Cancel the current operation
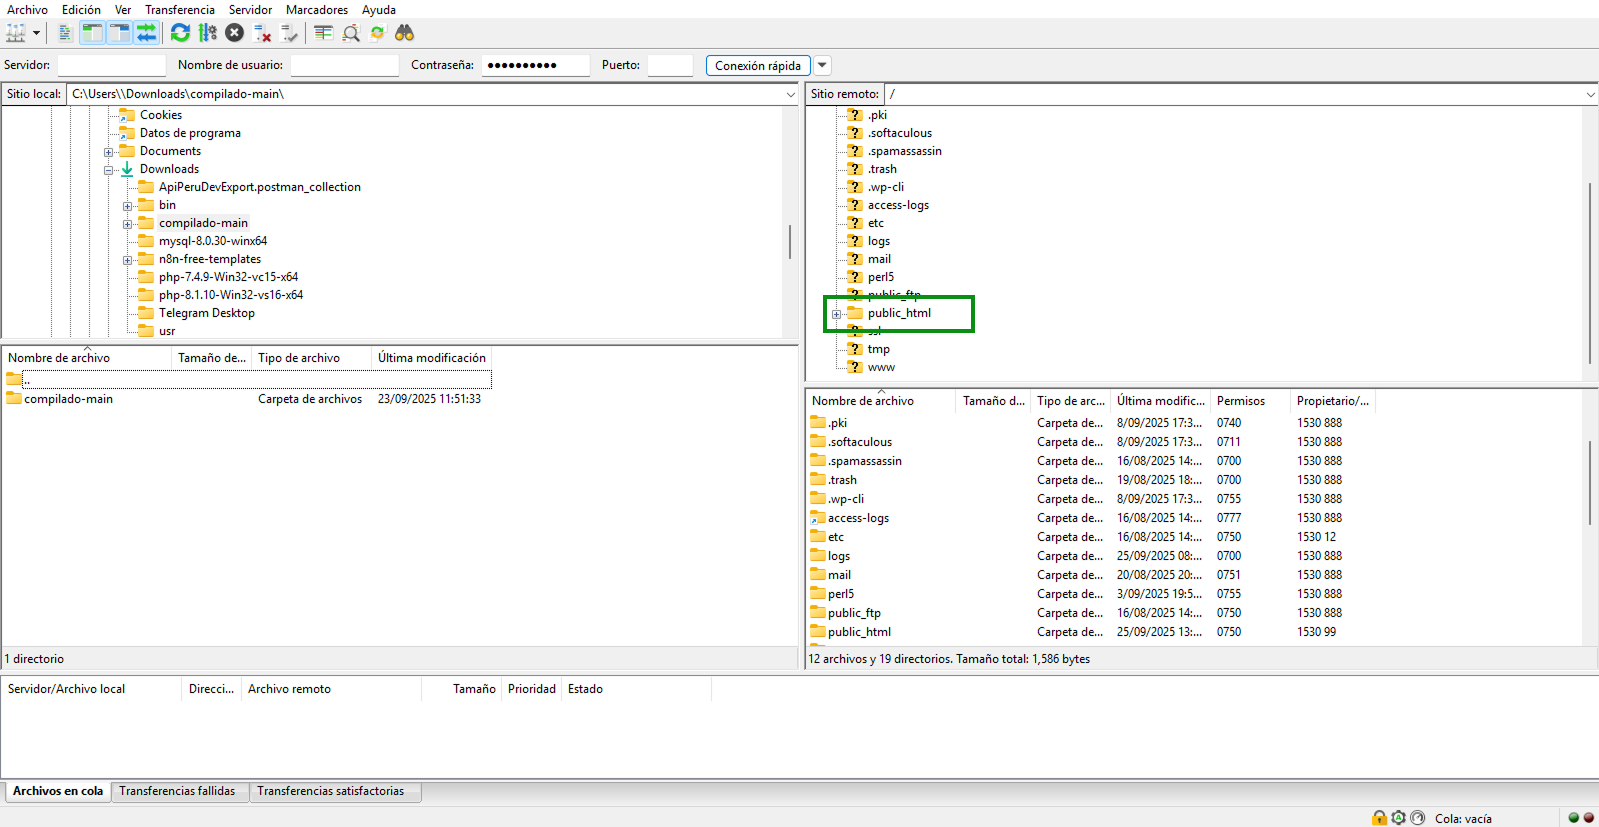This screenshot has height=827, width=1599. click(234, 33)
